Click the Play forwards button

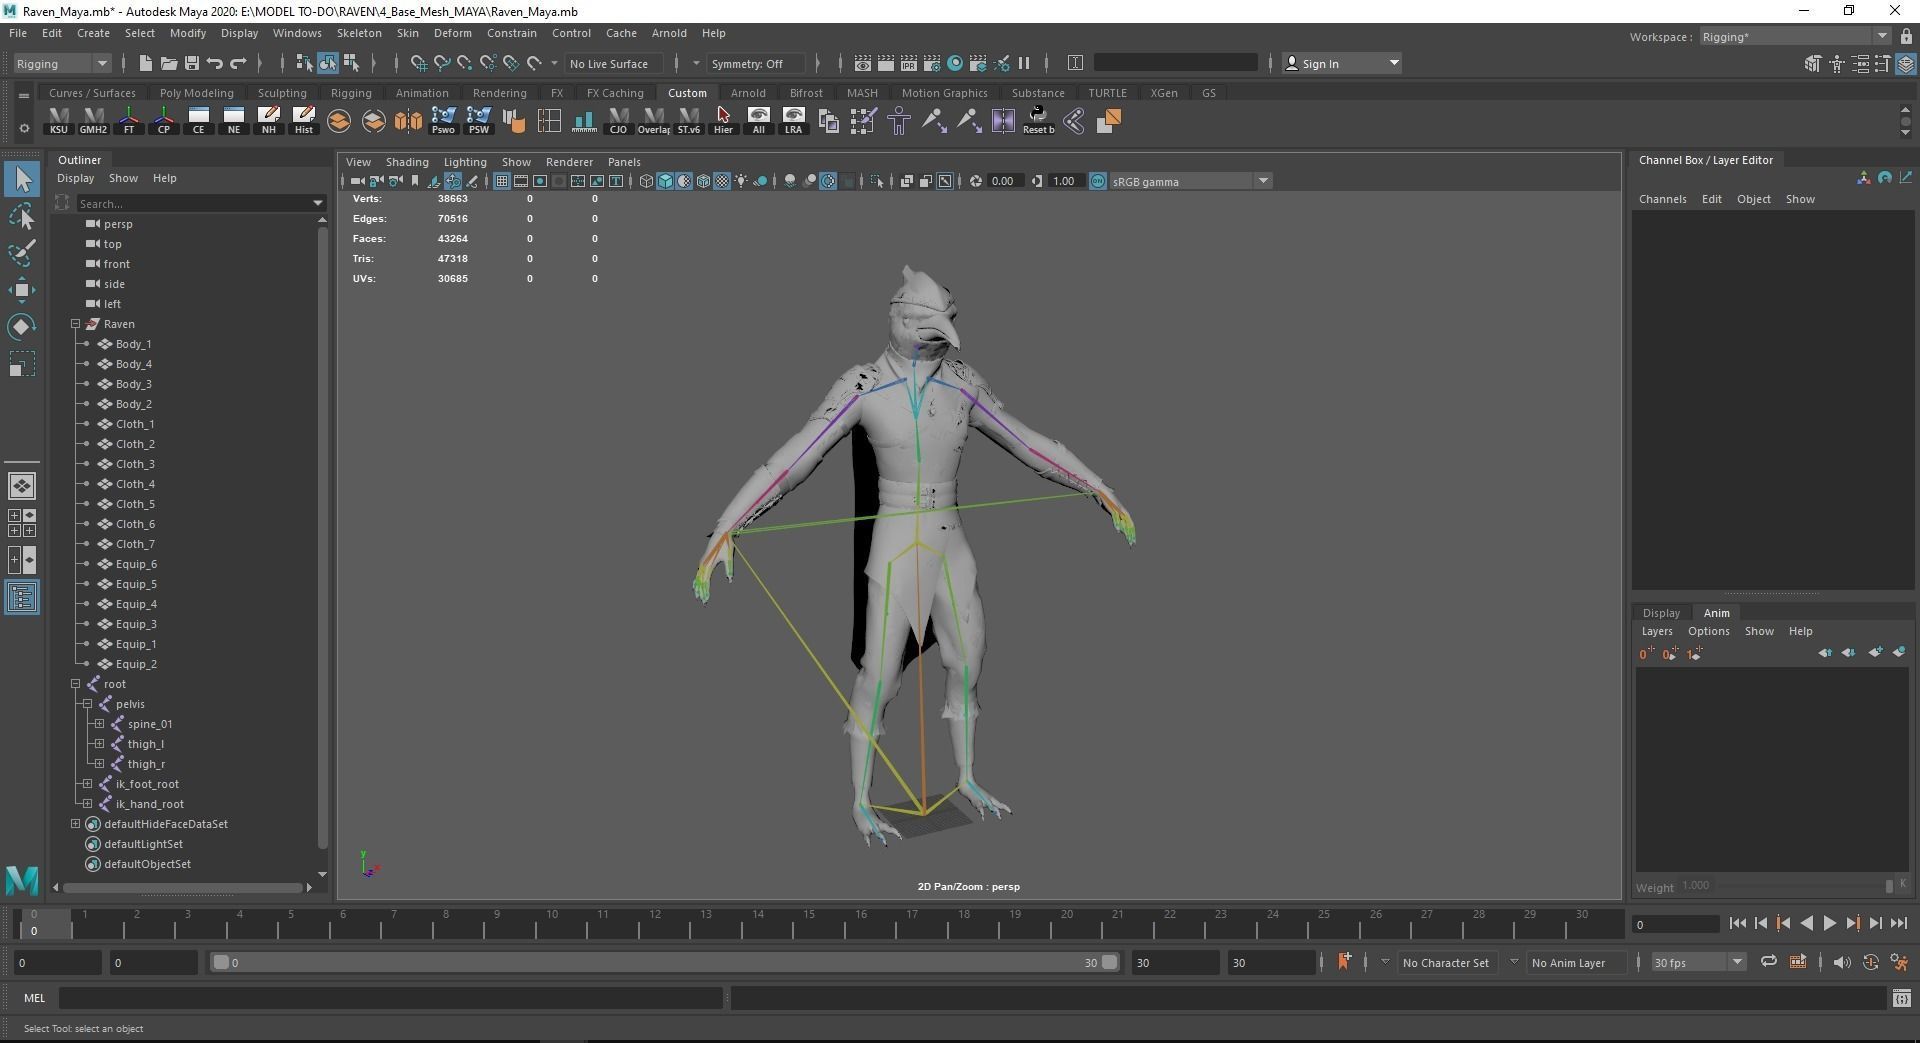point(1829,923)
